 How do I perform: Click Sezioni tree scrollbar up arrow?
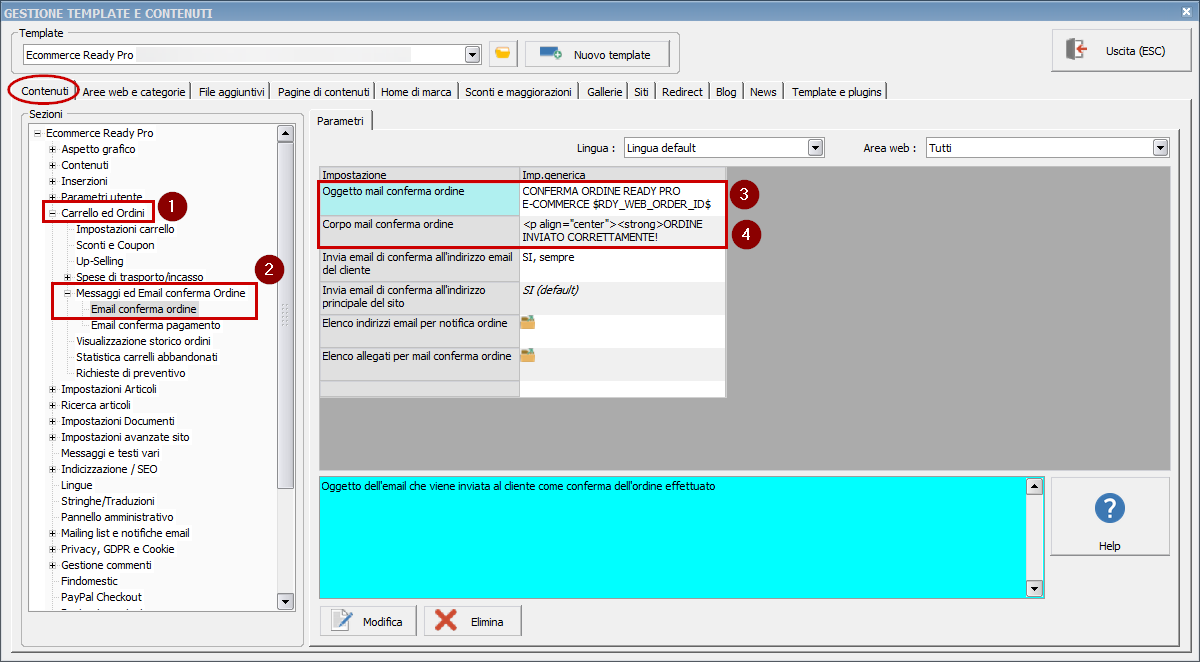pyautogui.click(x=285, y=133)
